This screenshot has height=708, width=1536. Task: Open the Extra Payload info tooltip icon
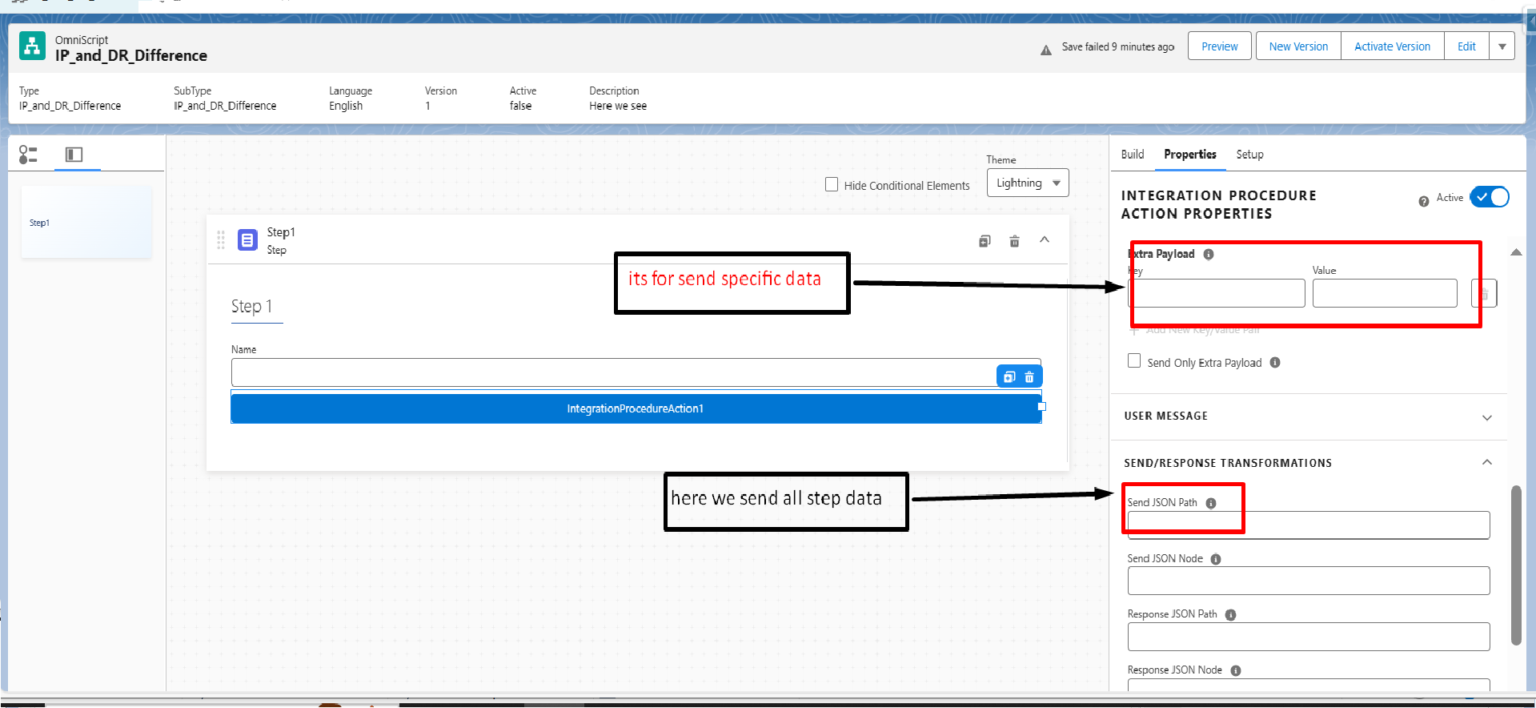coord(1207,254)
